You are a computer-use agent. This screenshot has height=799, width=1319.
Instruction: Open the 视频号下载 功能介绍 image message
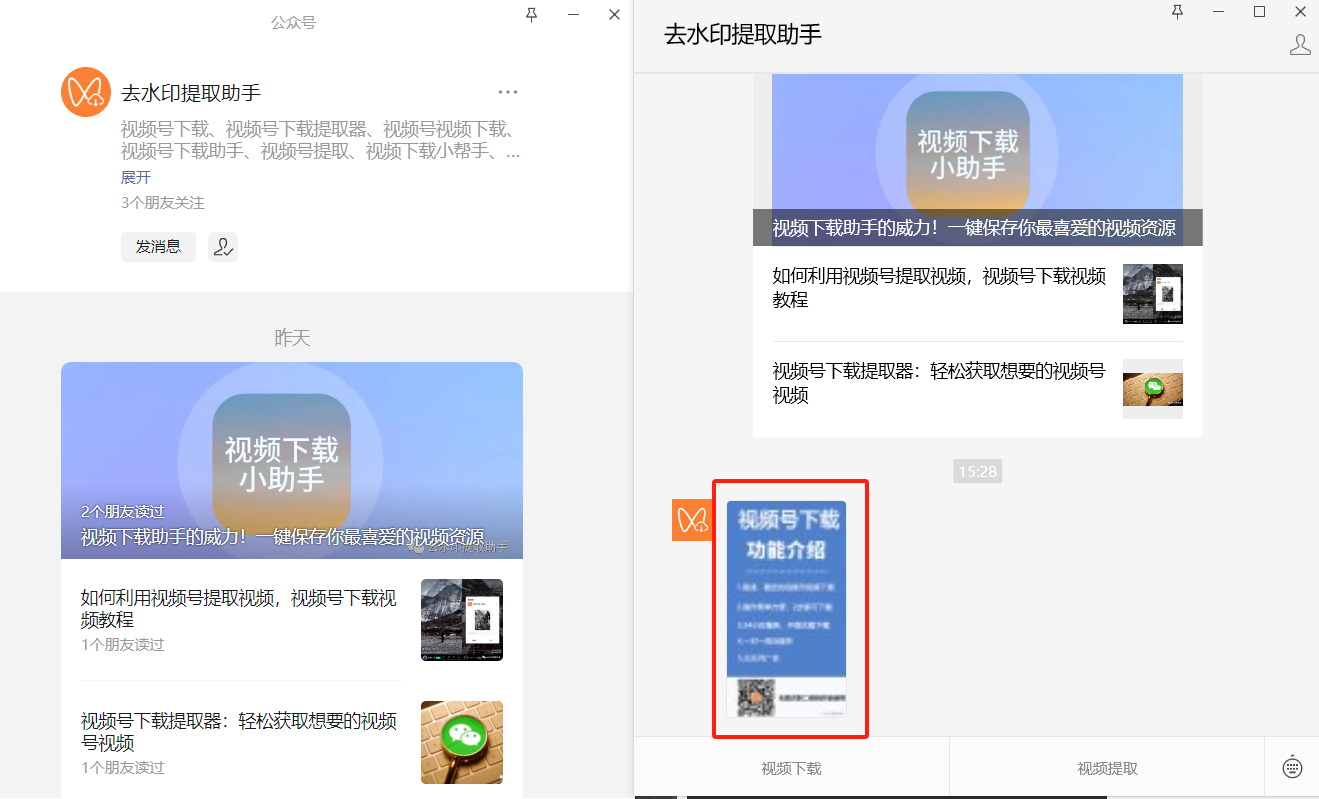786,609
